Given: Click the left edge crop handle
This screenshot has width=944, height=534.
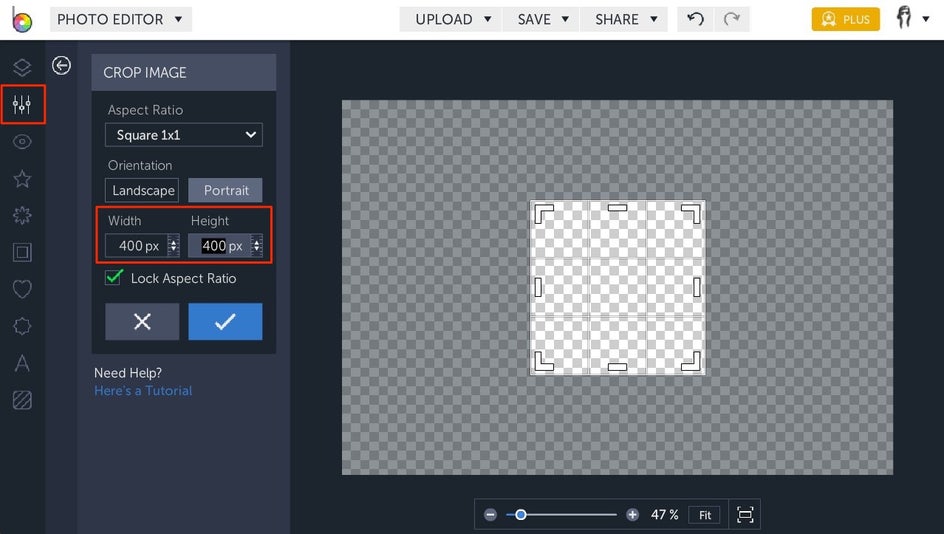Looking at the screenshot, I should click(x=538, y=287).
